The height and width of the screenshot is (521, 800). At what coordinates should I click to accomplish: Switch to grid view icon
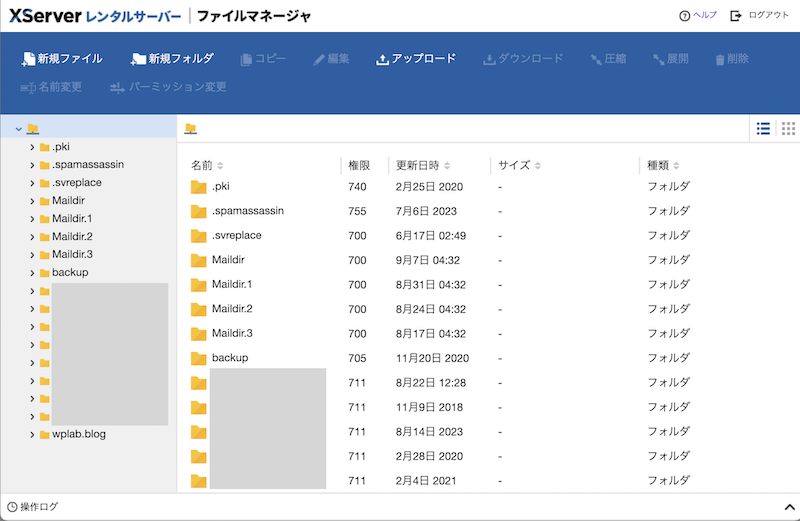(x=788, y=128)
